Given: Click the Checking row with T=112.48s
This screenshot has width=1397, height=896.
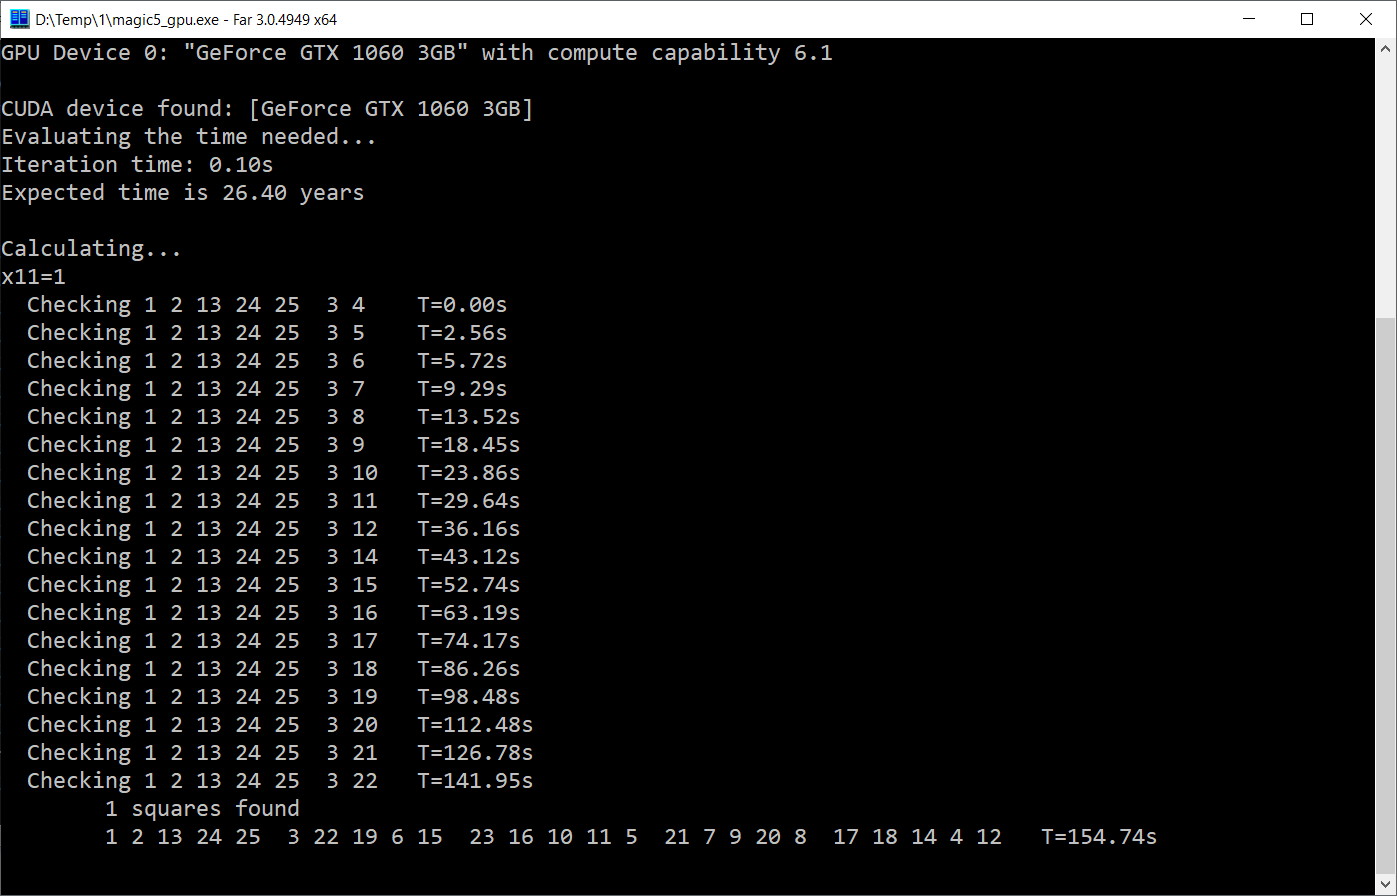Looking at the screenshot, I should coord(280,725).
